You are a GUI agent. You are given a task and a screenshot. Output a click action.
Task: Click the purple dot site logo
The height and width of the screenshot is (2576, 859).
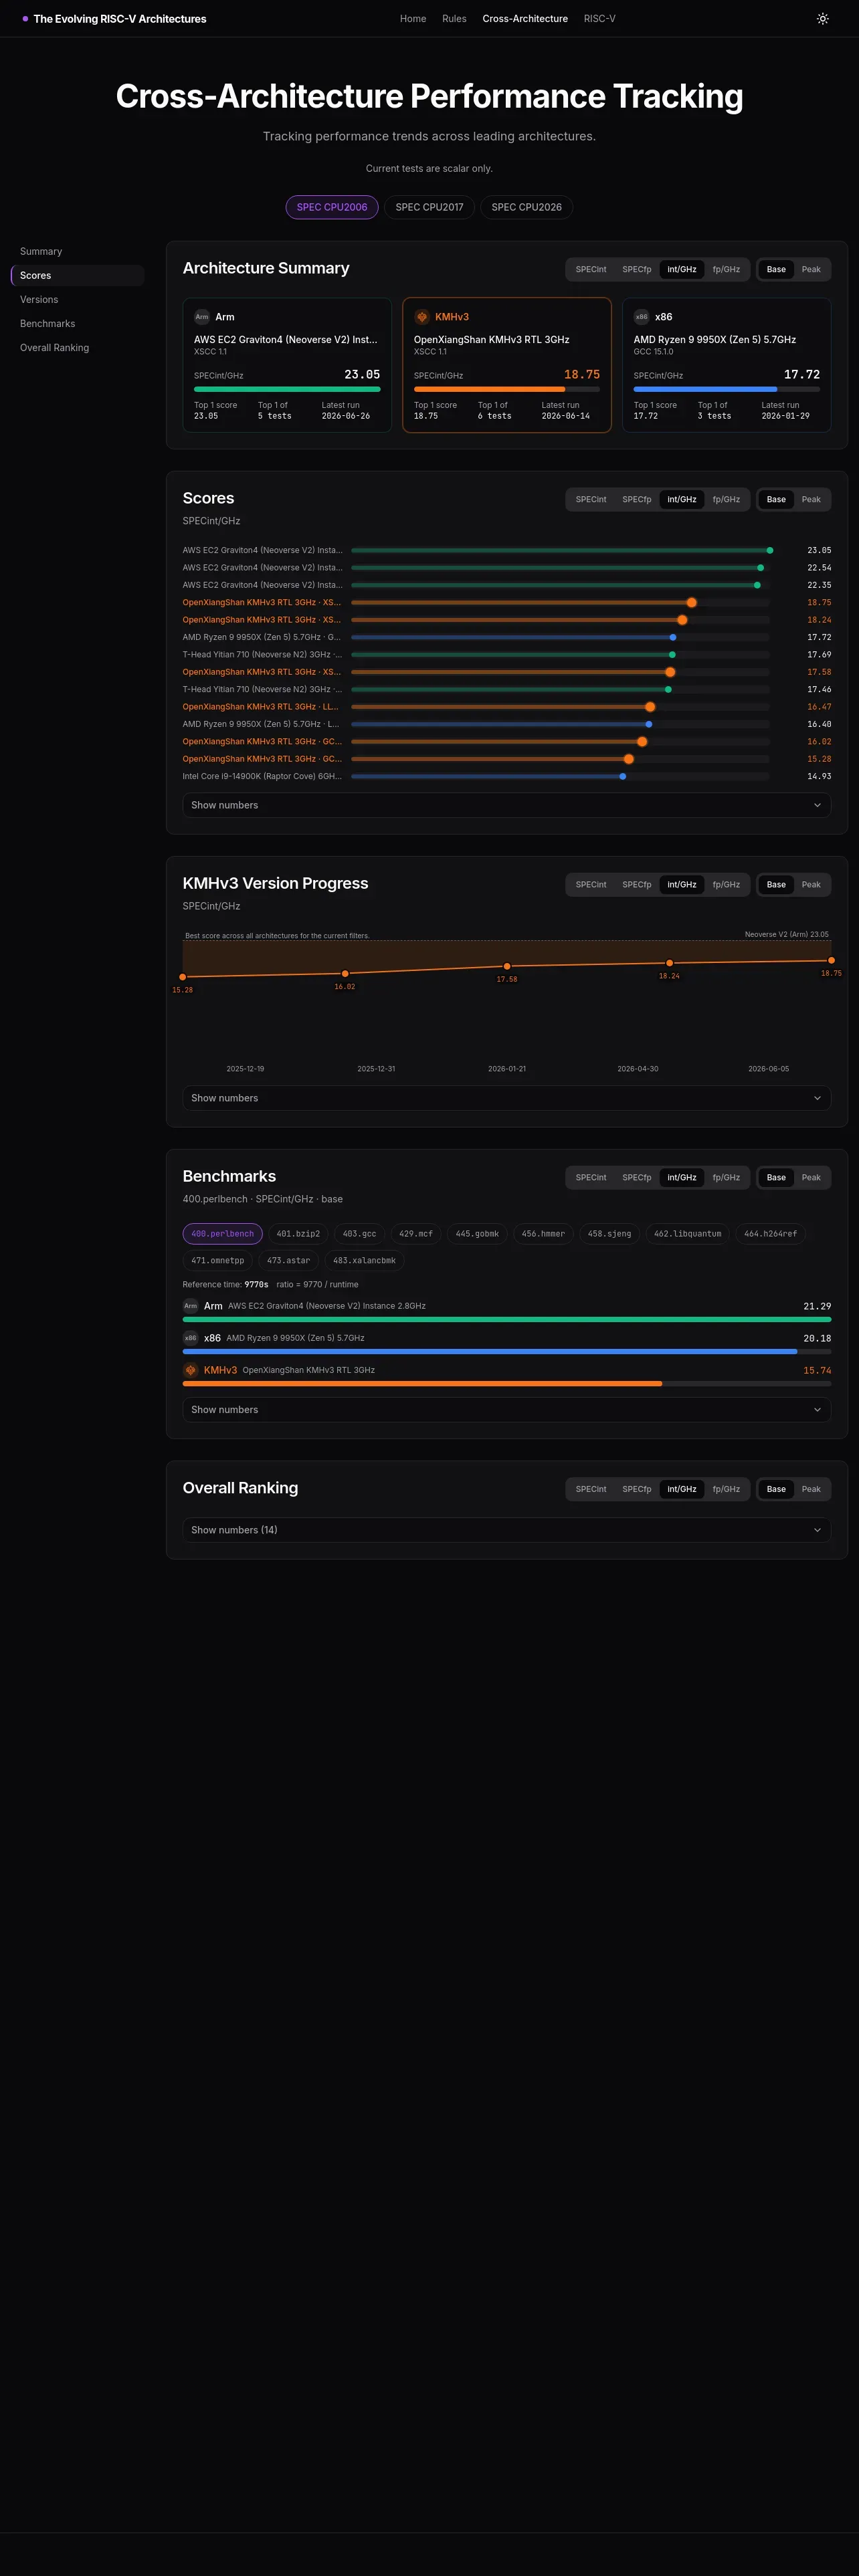[25, 19]
